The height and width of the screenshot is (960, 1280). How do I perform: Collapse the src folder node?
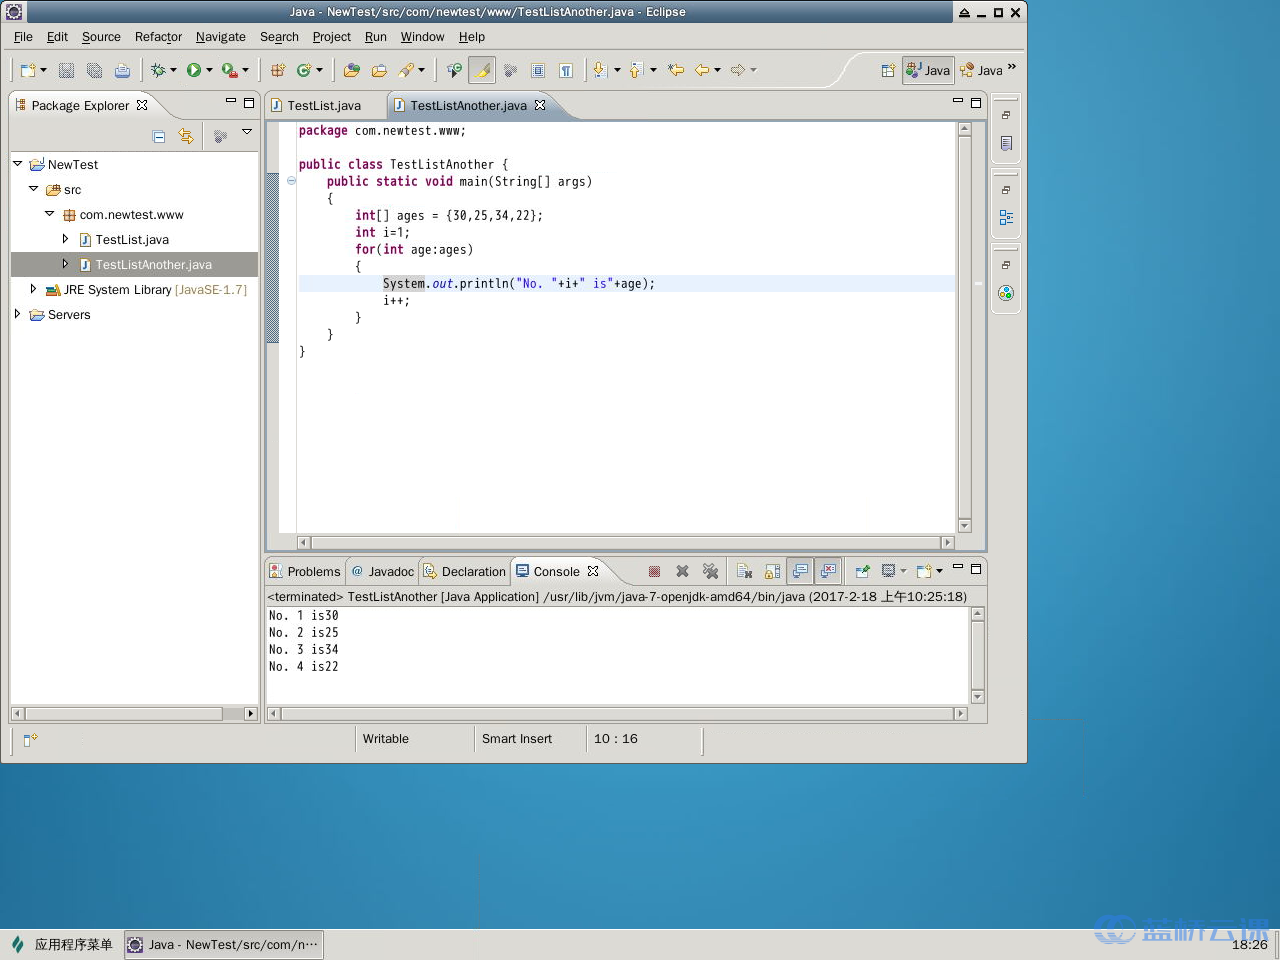[33, 189]
